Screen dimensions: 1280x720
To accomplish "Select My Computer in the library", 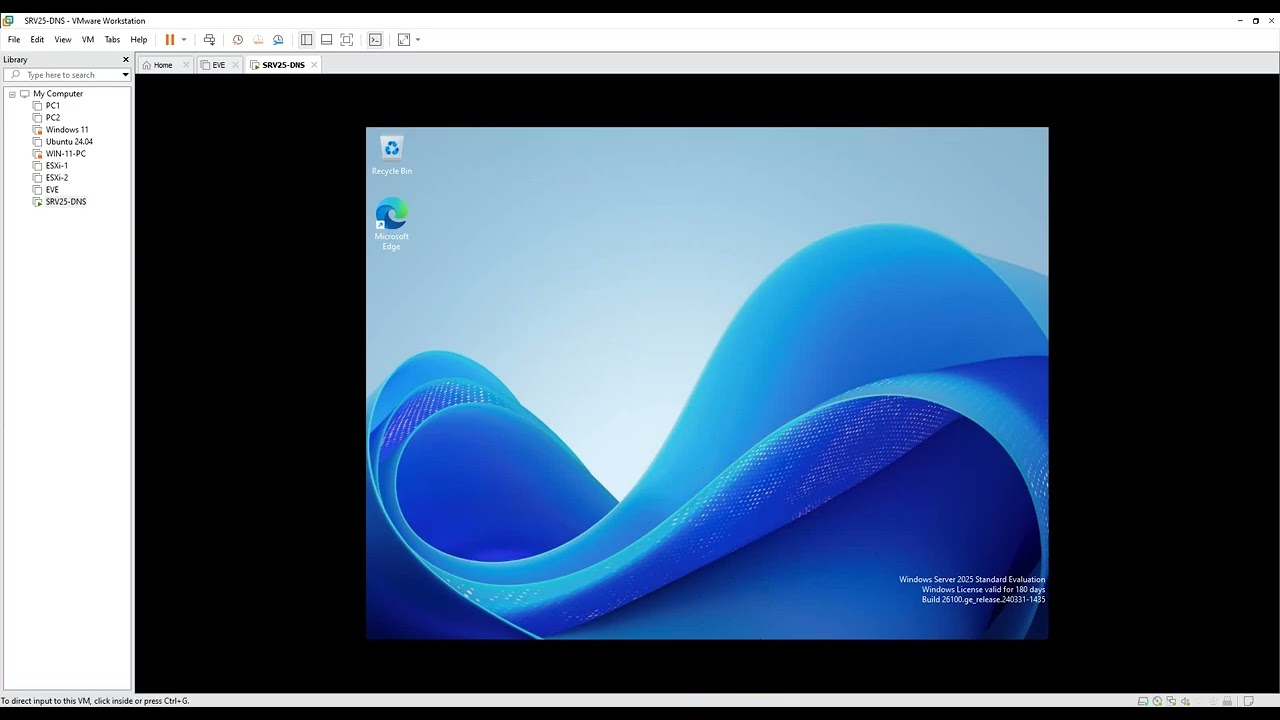I will 58,94.
